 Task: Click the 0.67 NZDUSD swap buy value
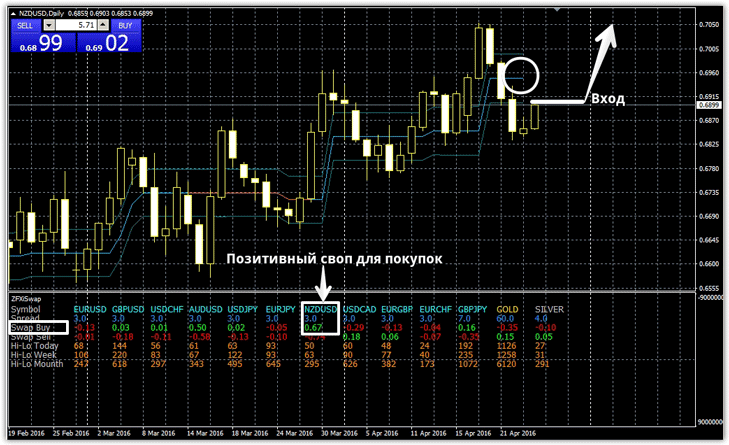point(312,327)
